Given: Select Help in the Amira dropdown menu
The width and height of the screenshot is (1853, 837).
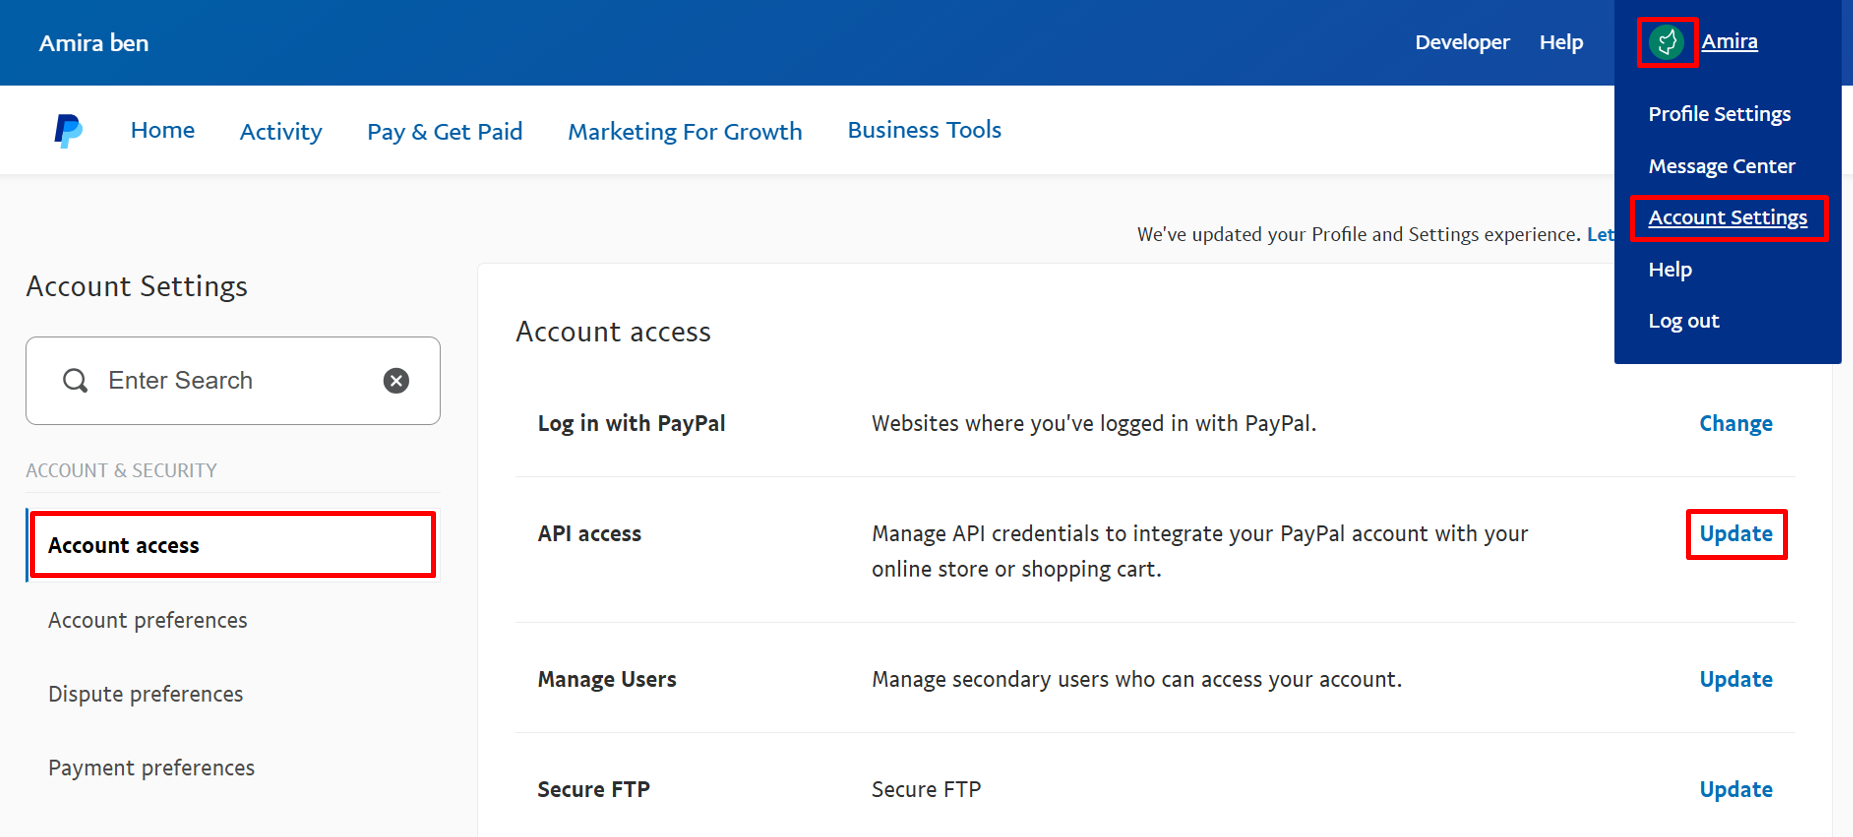Looking at the screenshot, I should click(1670, 269).
